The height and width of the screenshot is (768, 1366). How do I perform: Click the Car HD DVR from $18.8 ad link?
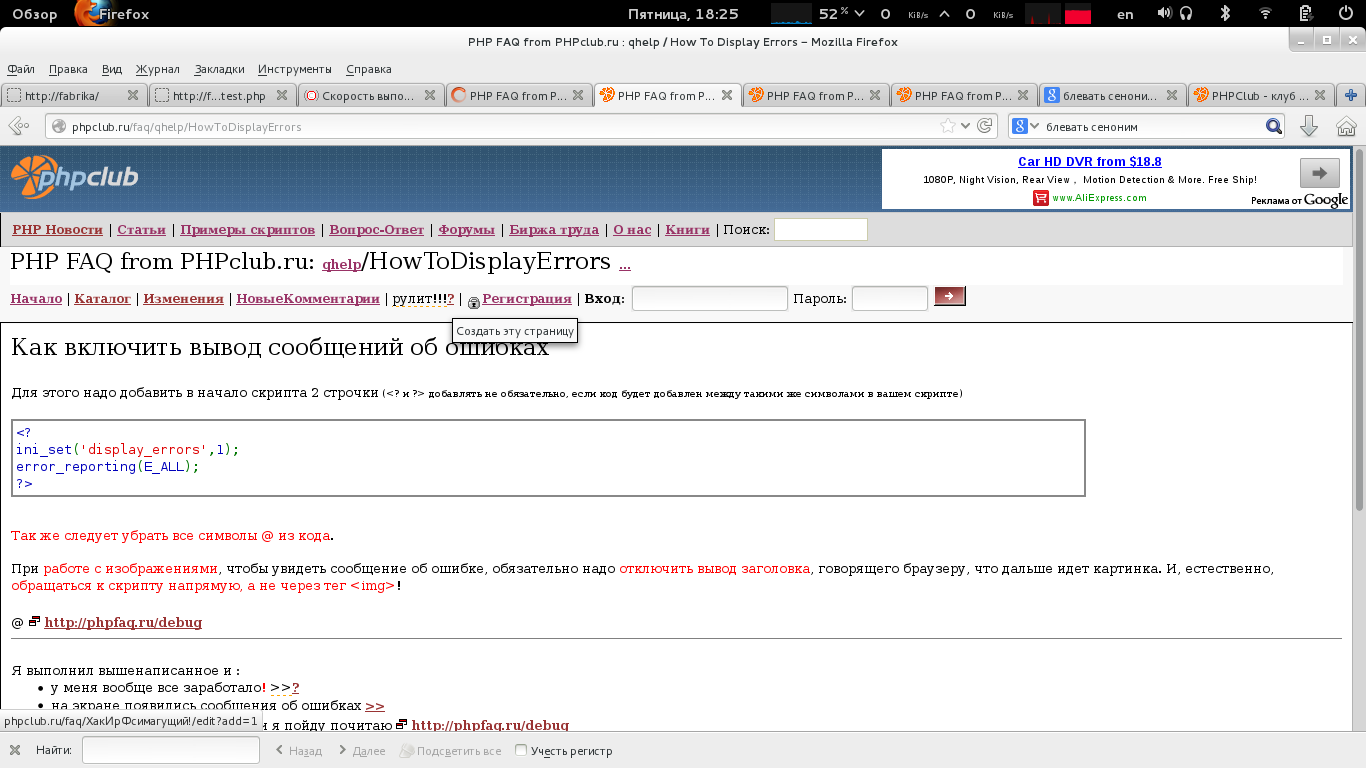coord(1090,162)
